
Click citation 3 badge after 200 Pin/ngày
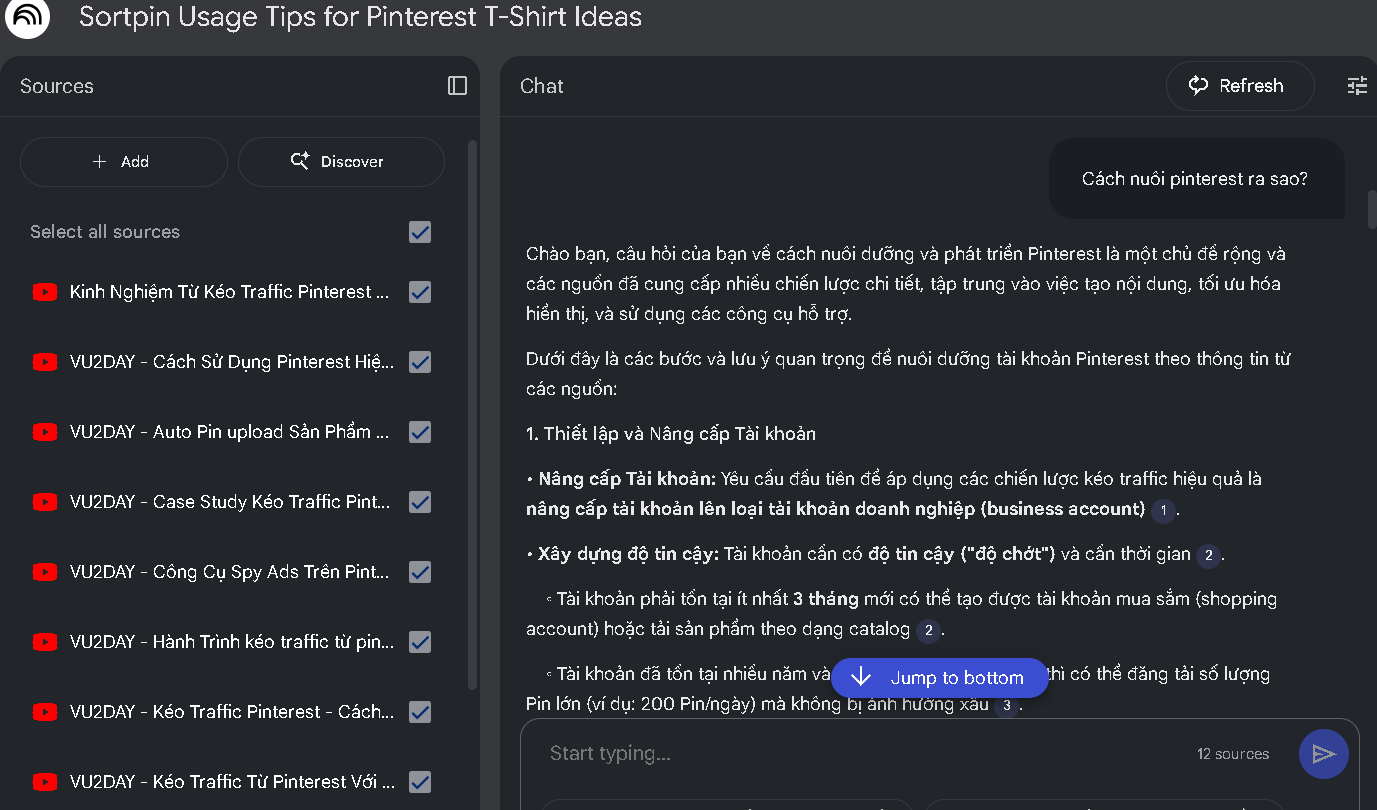[x=1006, y=705]
